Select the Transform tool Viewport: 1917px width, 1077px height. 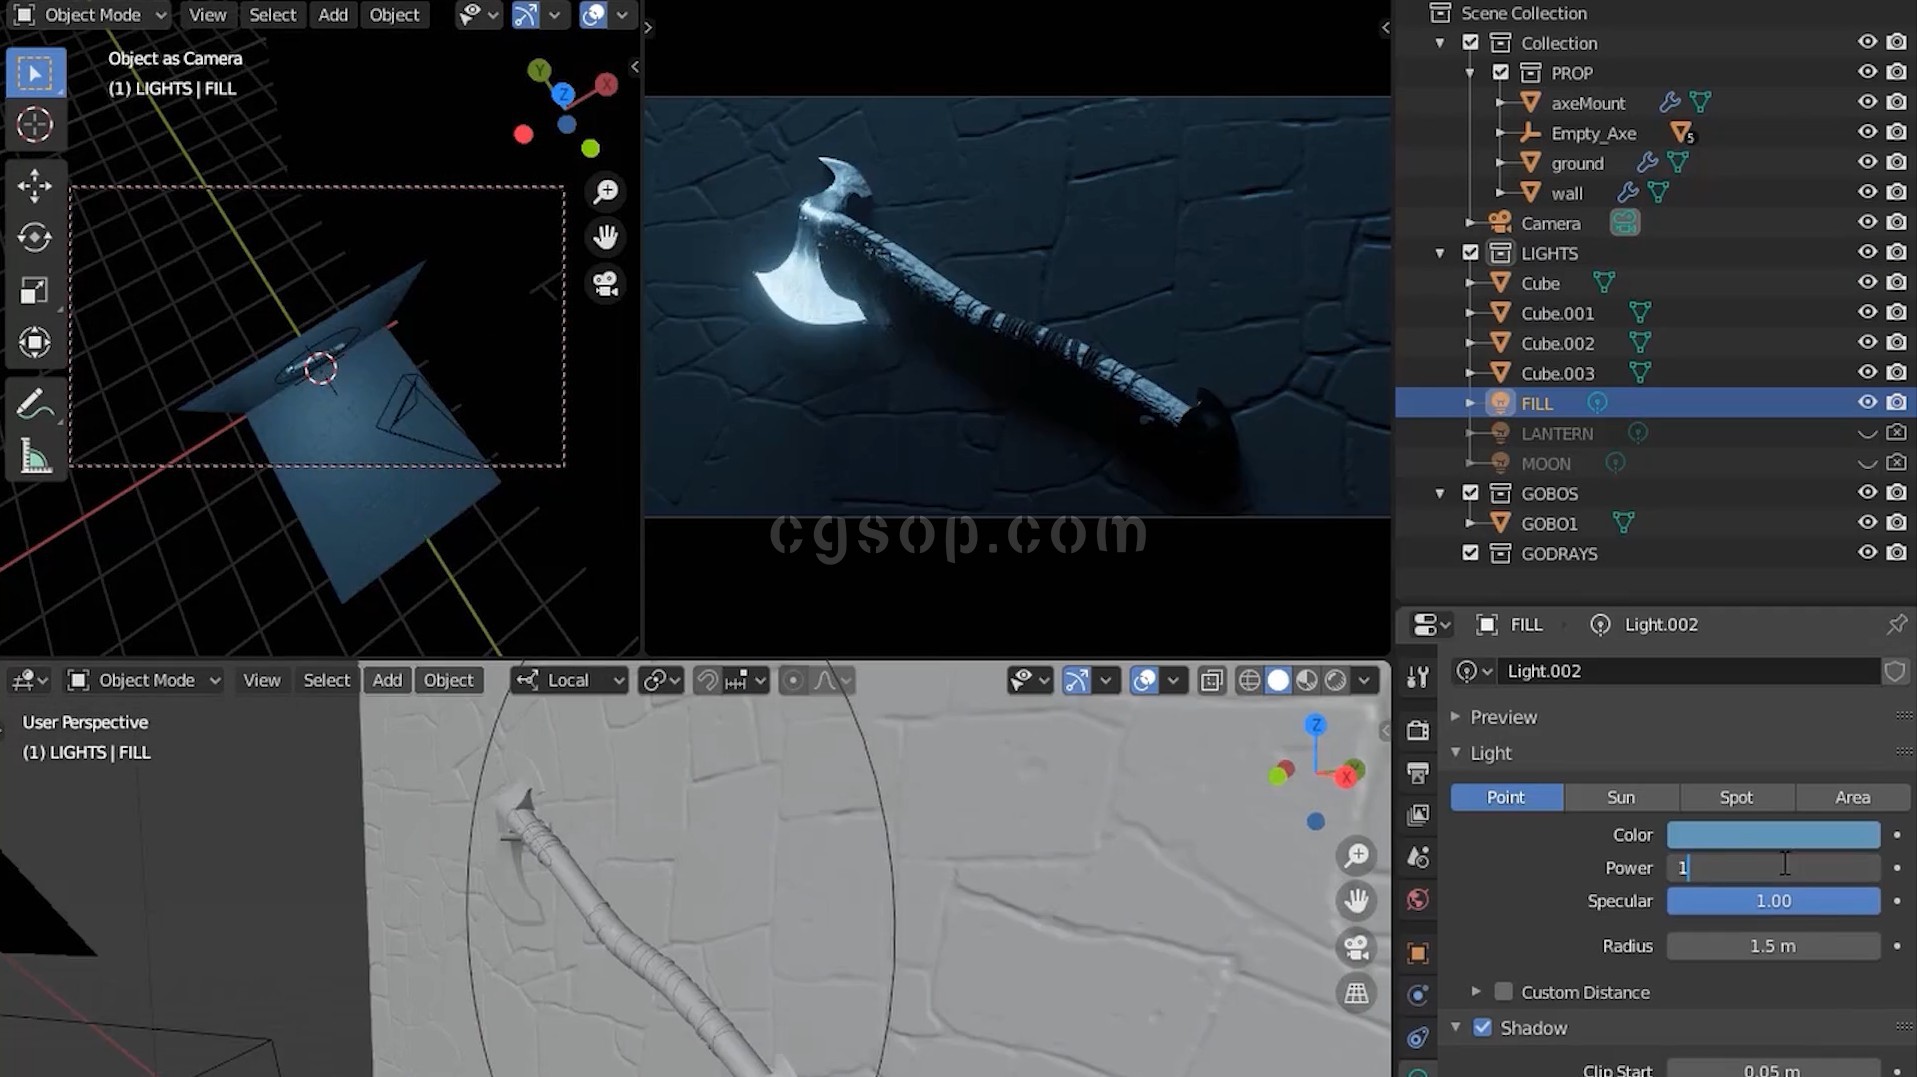[x=35, y=343]
